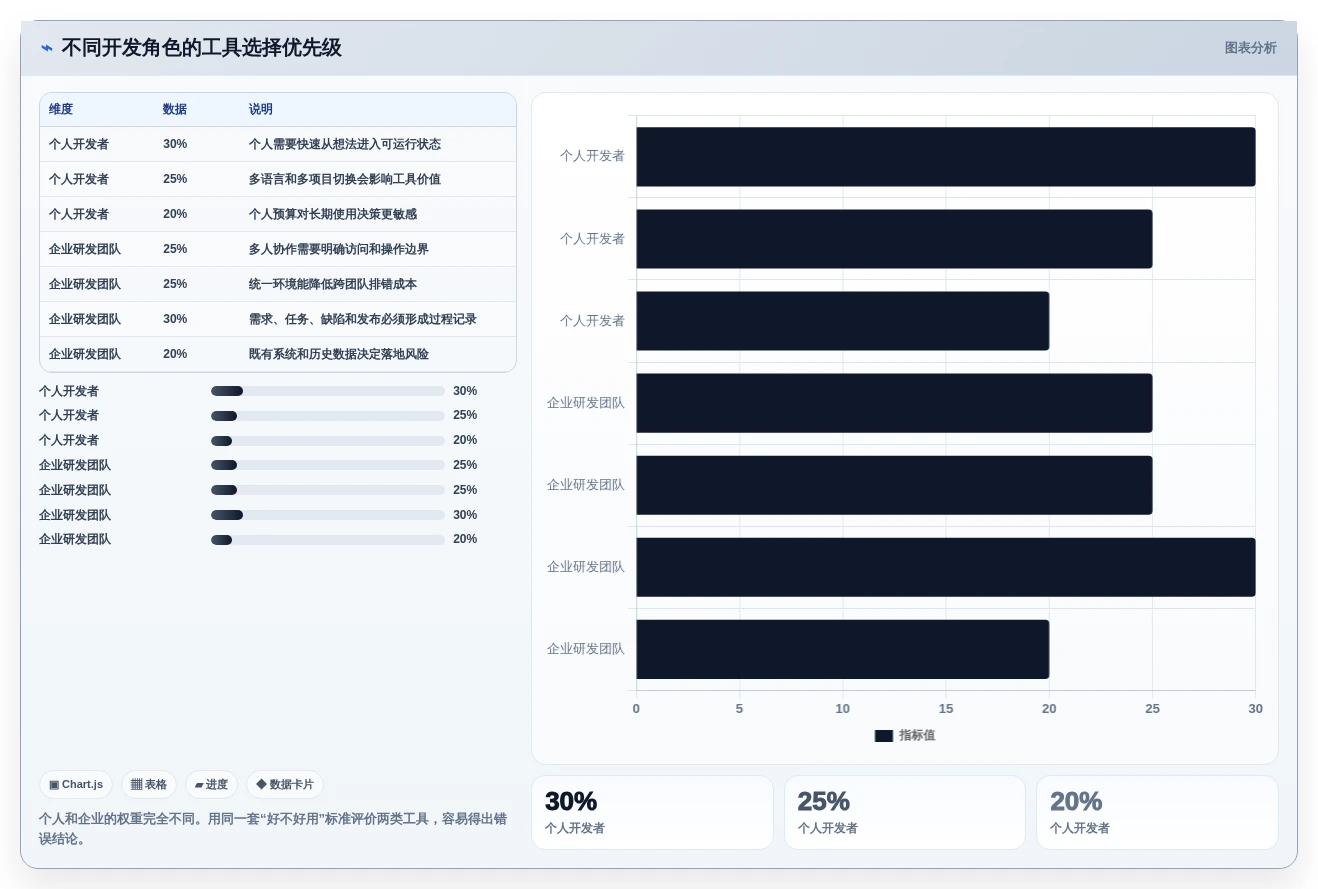This screenshot has width=1318, height=889.
Task: Select the 表格 chip
Action: pos(149,785)
